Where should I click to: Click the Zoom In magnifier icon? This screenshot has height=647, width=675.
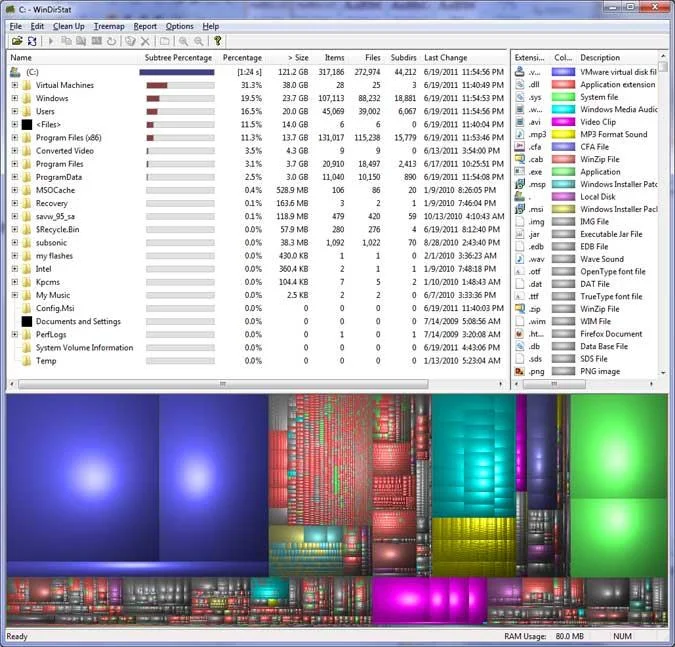coord(183,41)
